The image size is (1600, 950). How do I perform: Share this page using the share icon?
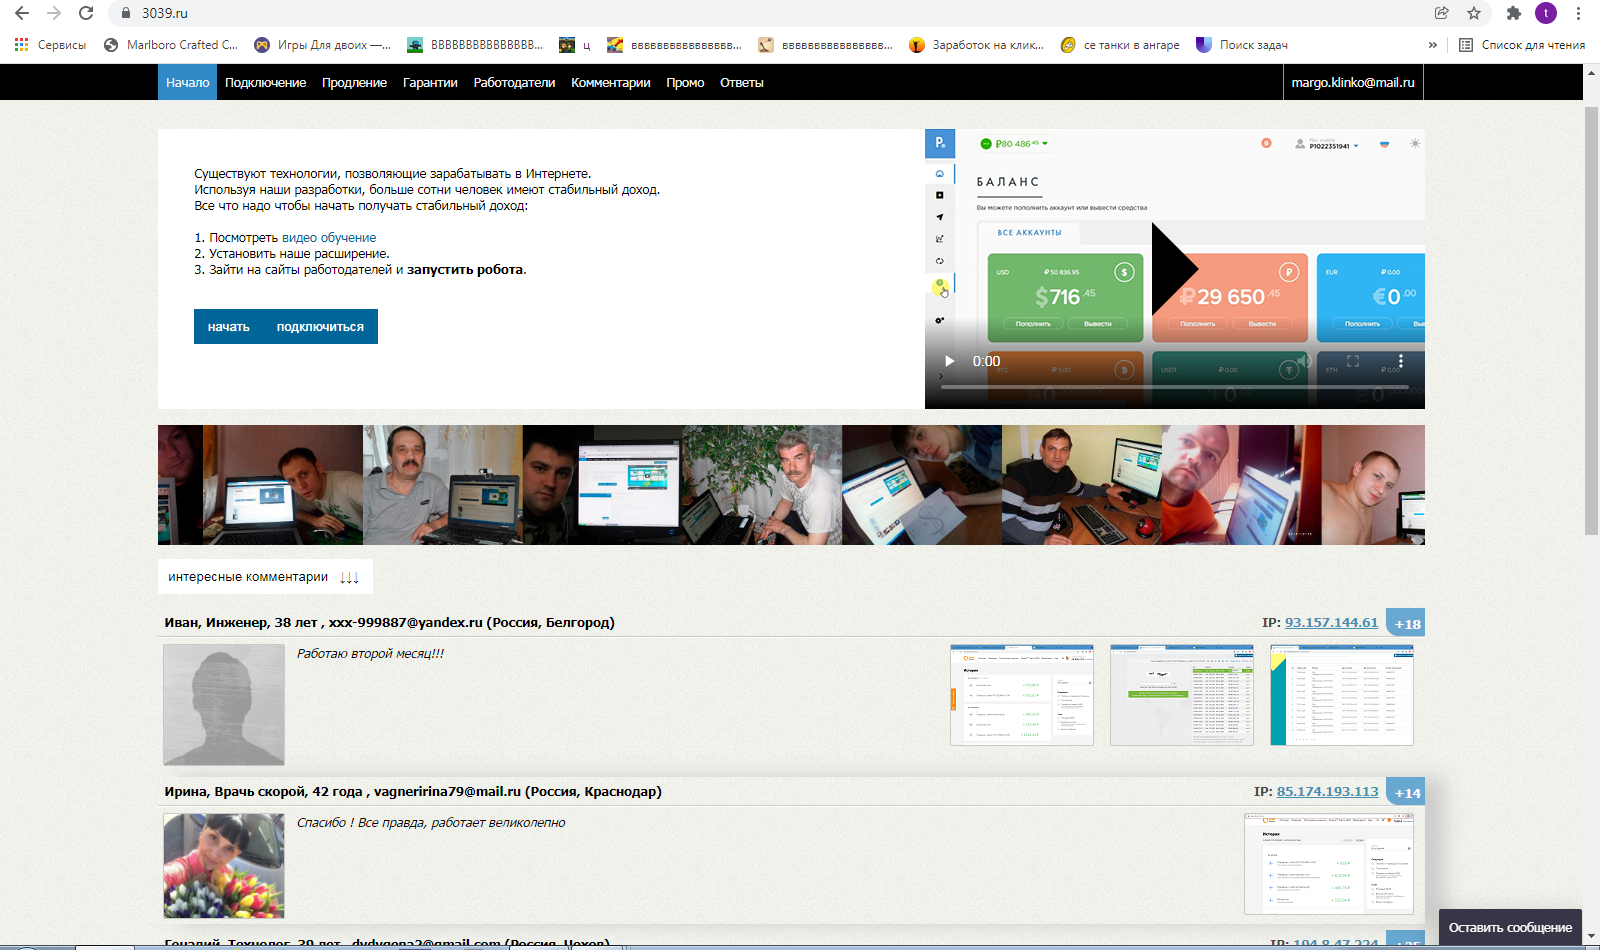(1441, 13)
